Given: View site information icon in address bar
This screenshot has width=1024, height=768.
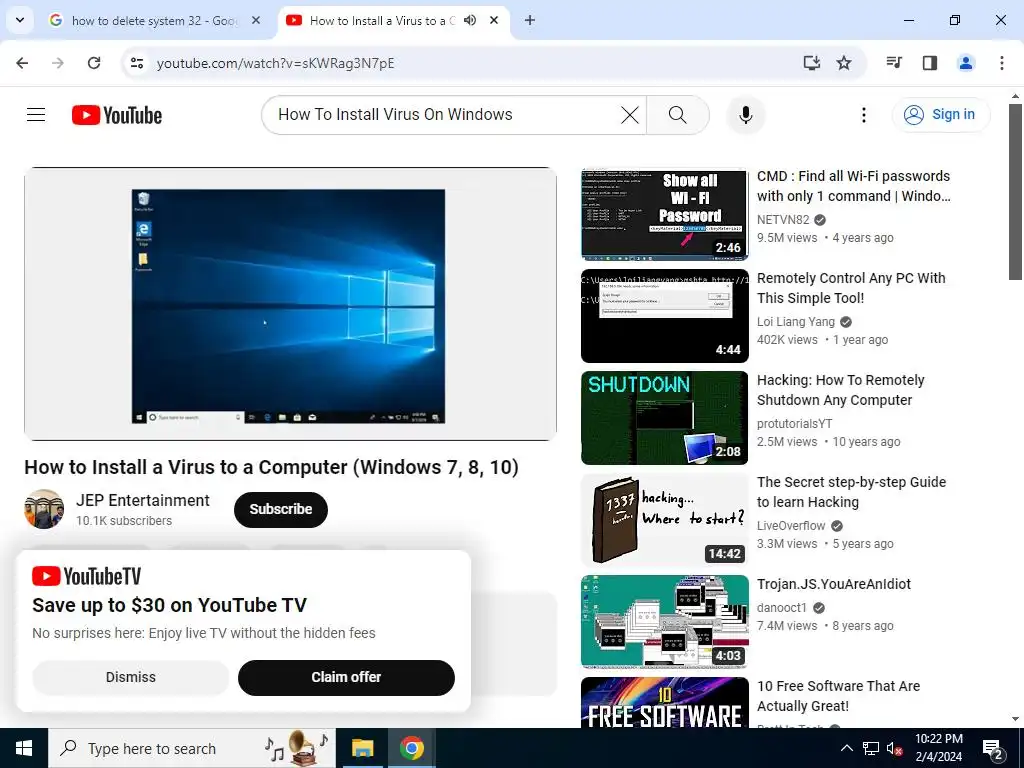Looking at the screenshot, I should pyautogui.click(x=137, y=63).
